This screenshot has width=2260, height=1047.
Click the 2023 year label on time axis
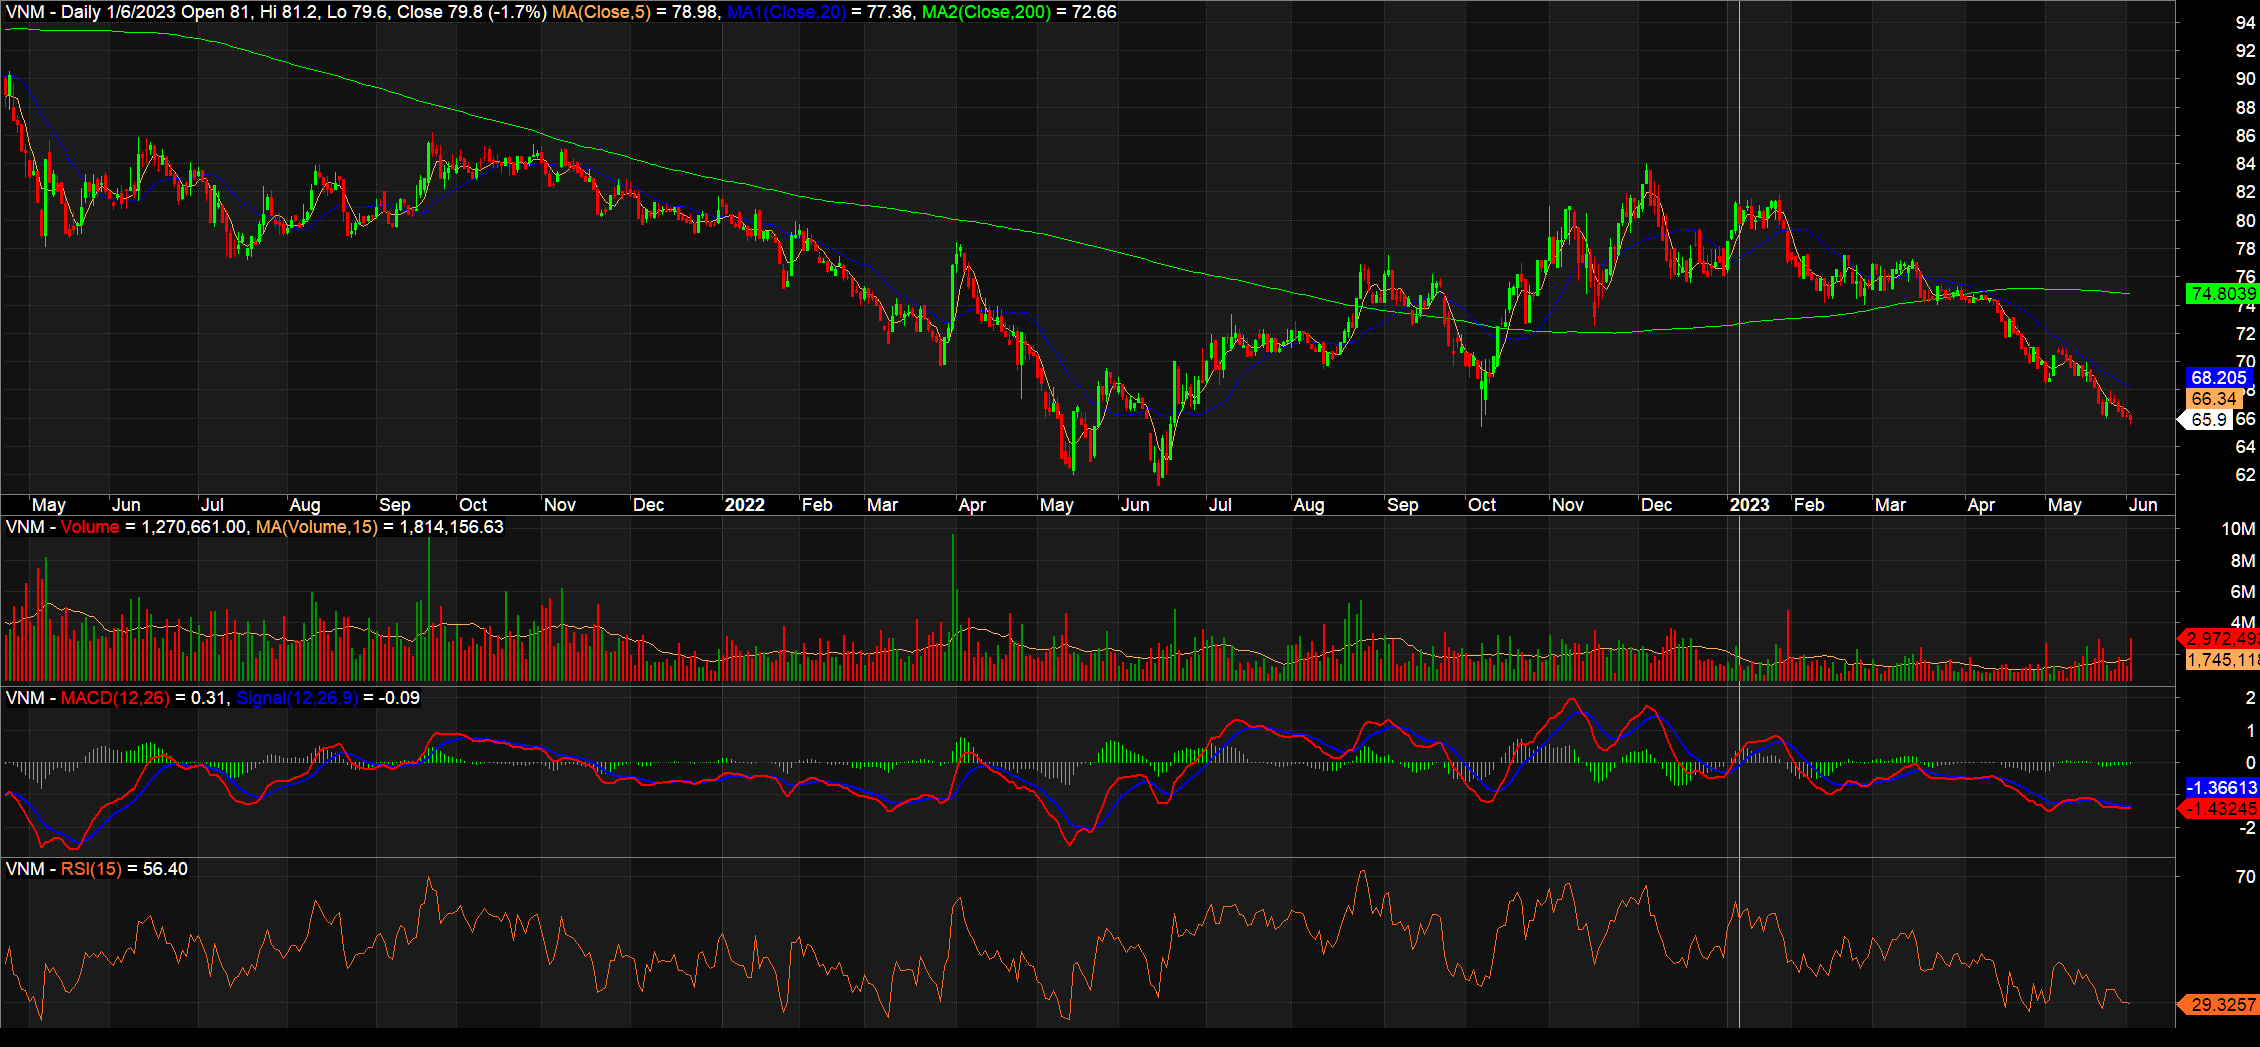point(1749,505)
